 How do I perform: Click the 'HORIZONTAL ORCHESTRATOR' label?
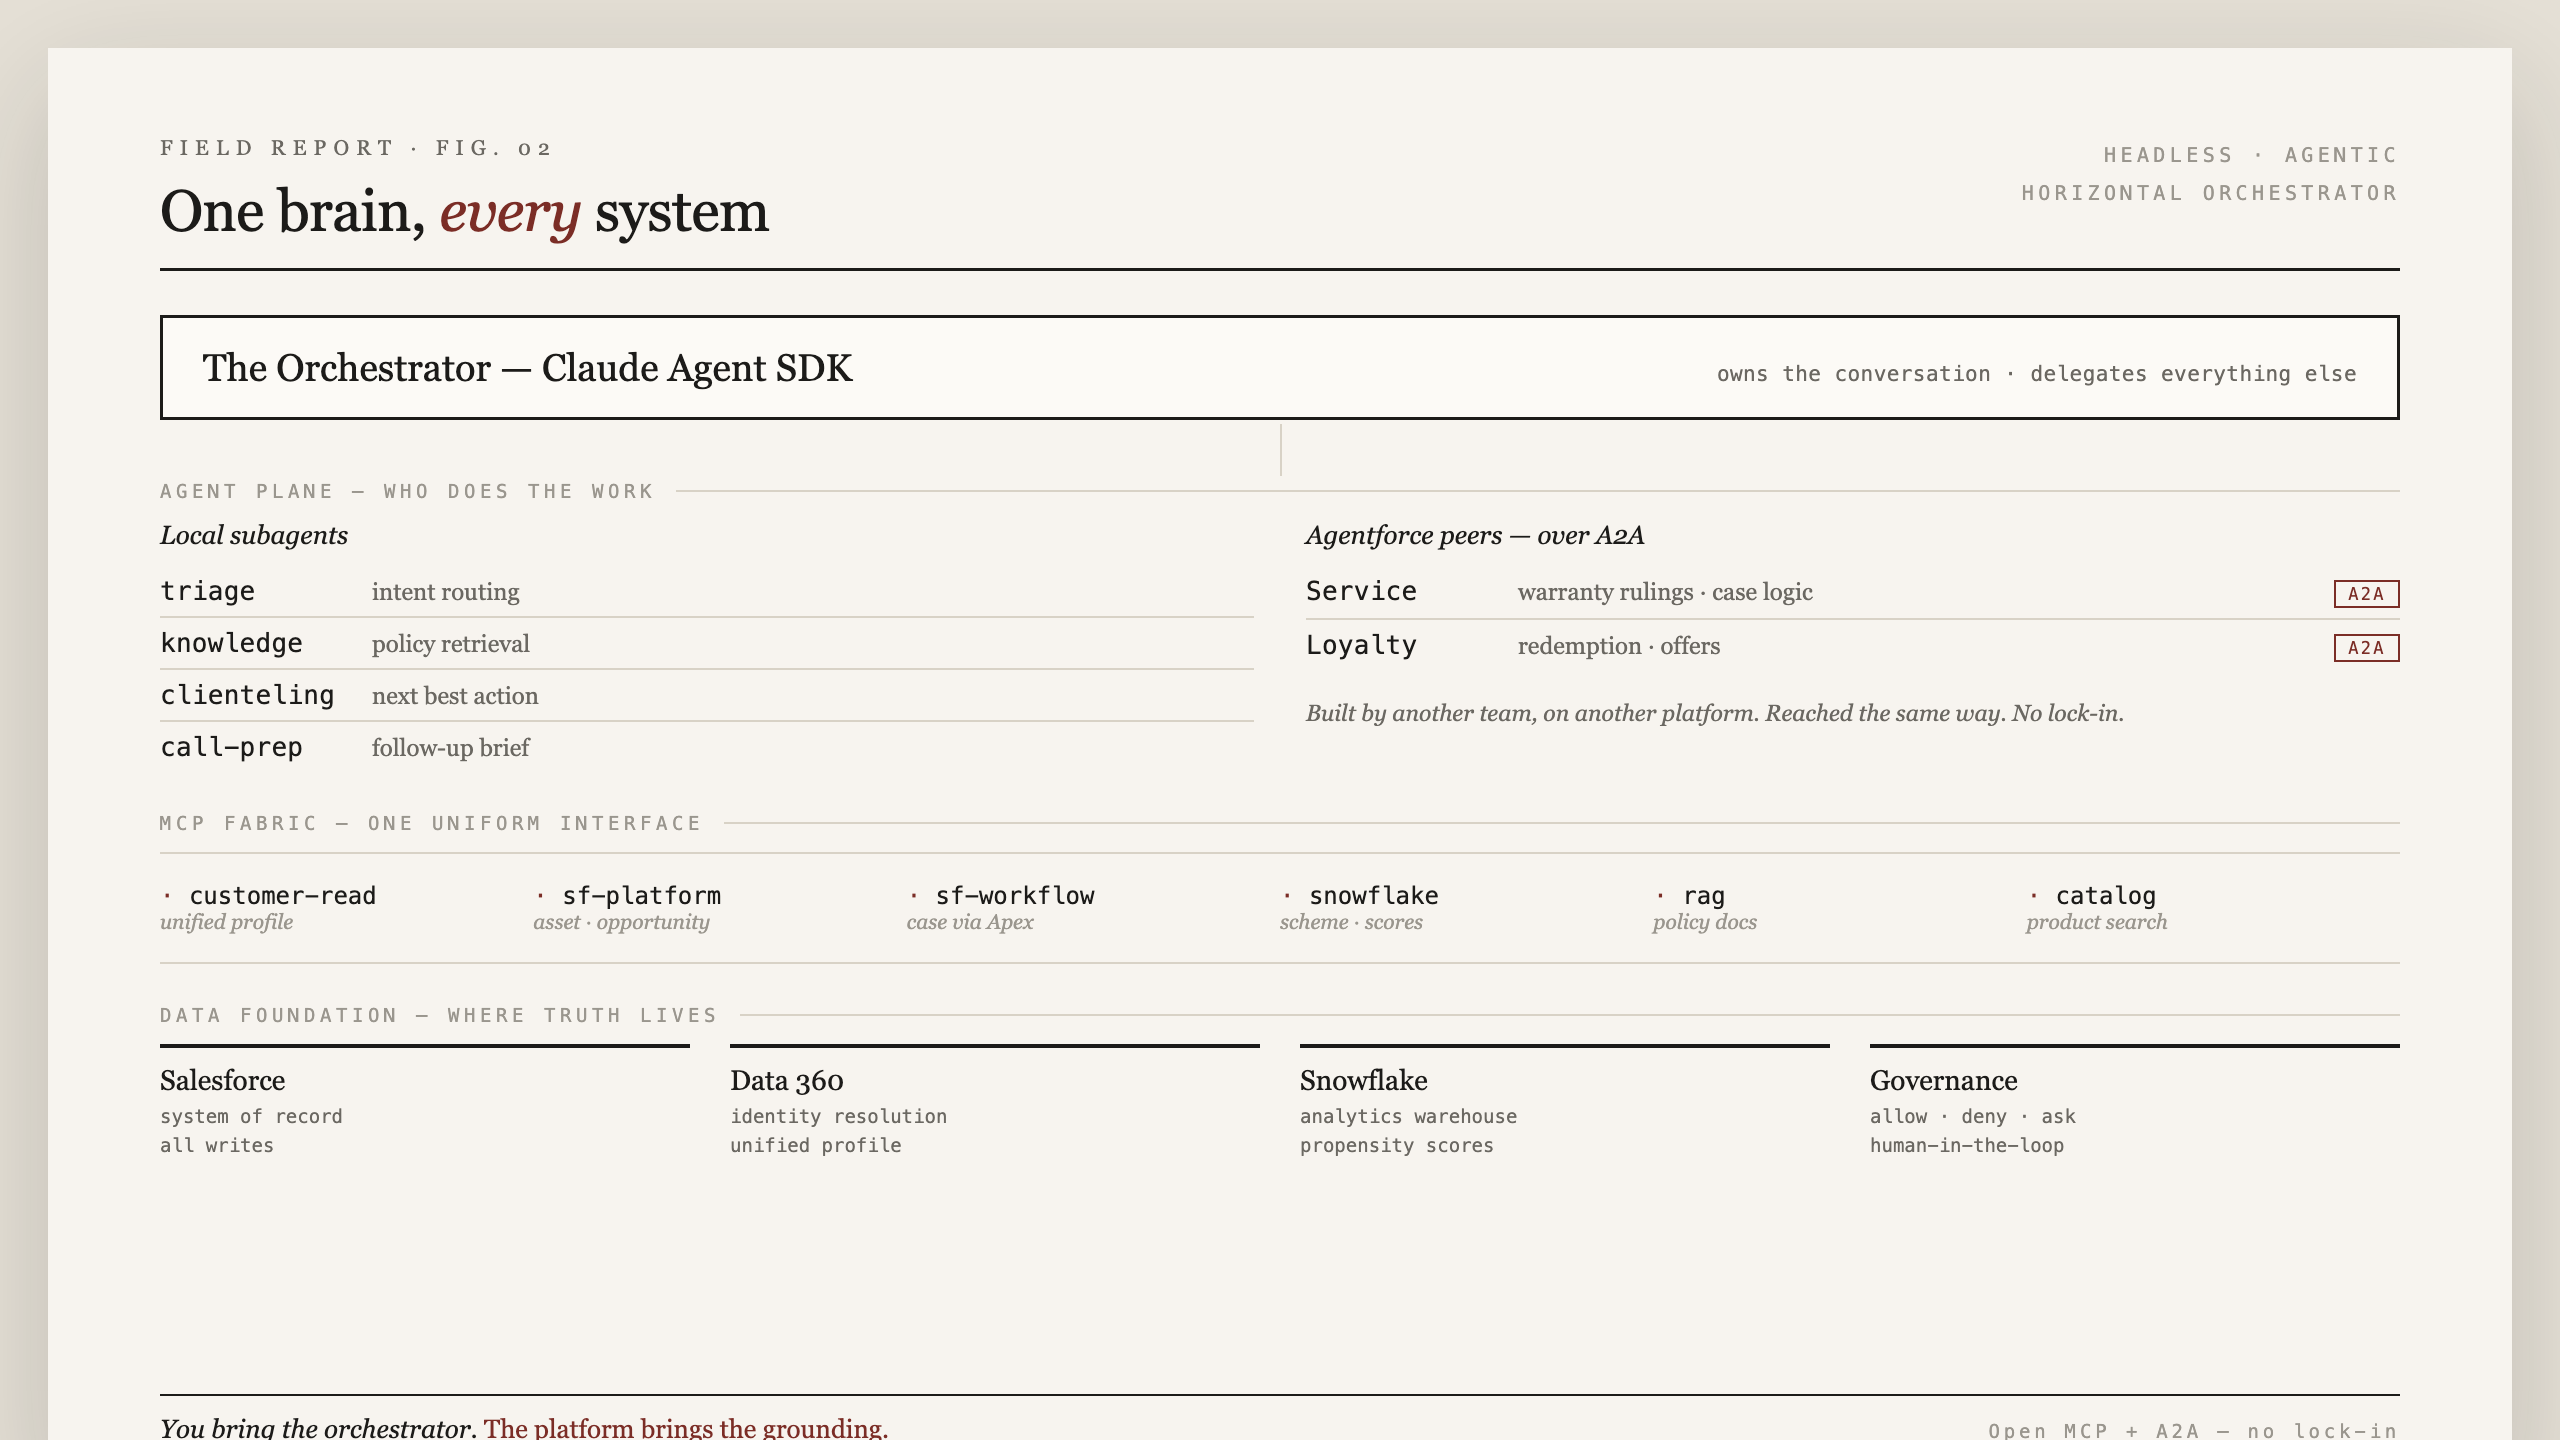click(x=2210, y=193)
